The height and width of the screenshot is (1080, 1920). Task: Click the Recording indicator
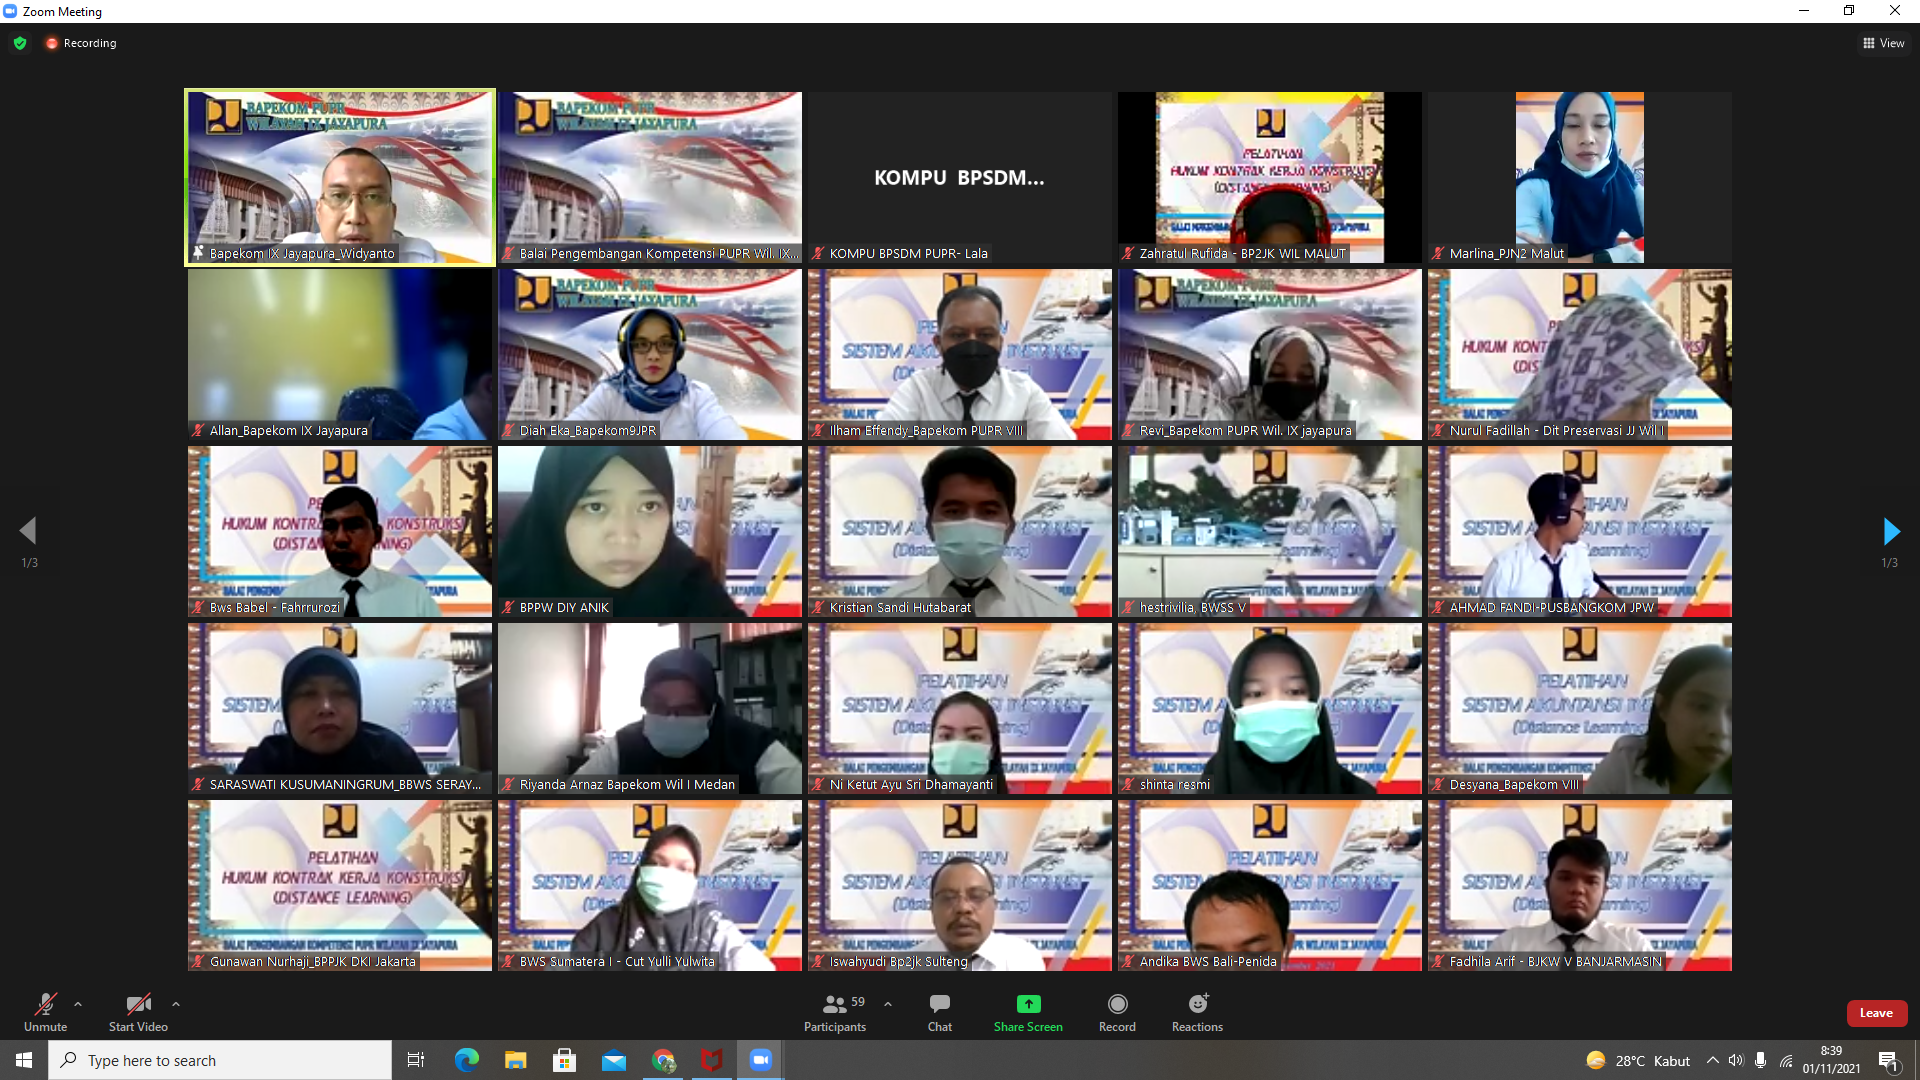point(81,43)
